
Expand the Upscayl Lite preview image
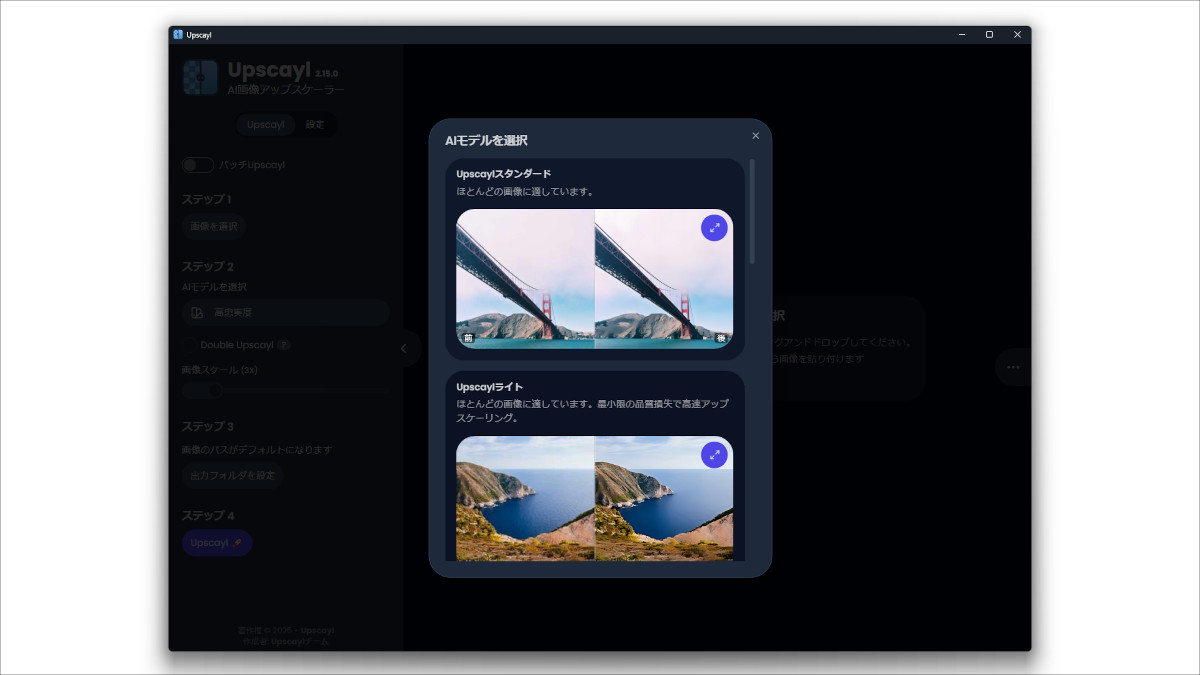click(x=714, y=455)
